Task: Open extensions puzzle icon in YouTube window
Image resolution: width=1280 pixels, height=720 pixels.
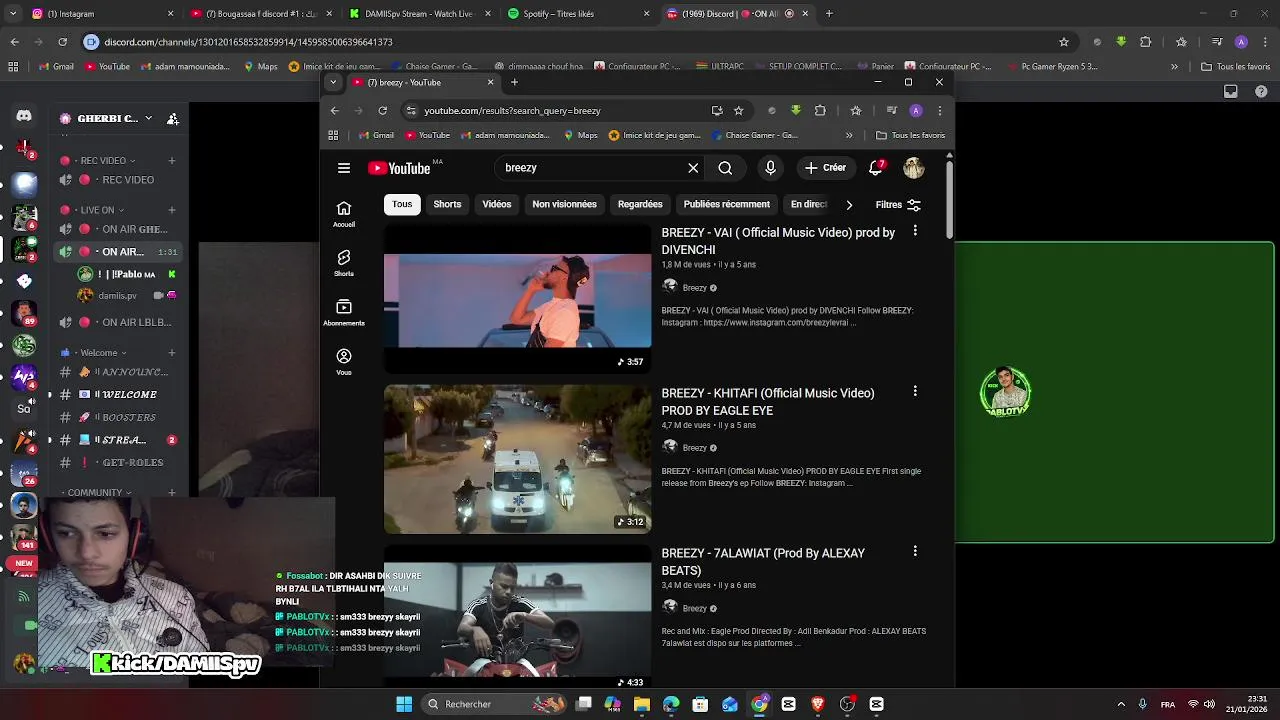Action: [x=820, y=111]
